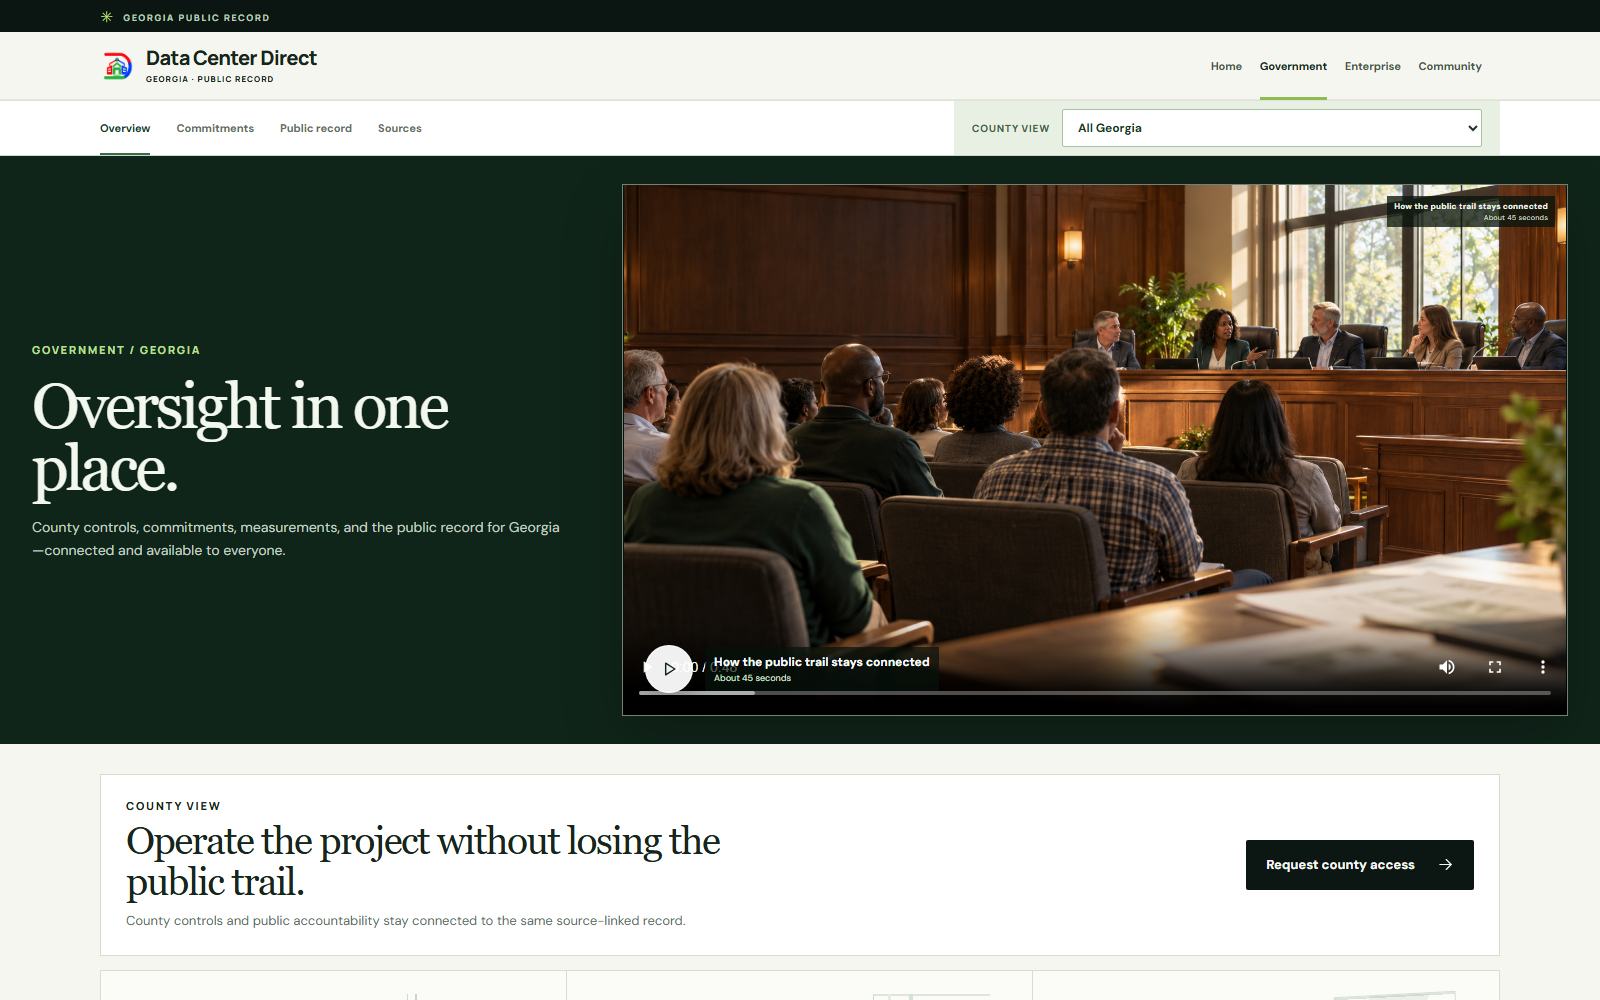Click the Data Center Direct logo icon

pos(118,66)
